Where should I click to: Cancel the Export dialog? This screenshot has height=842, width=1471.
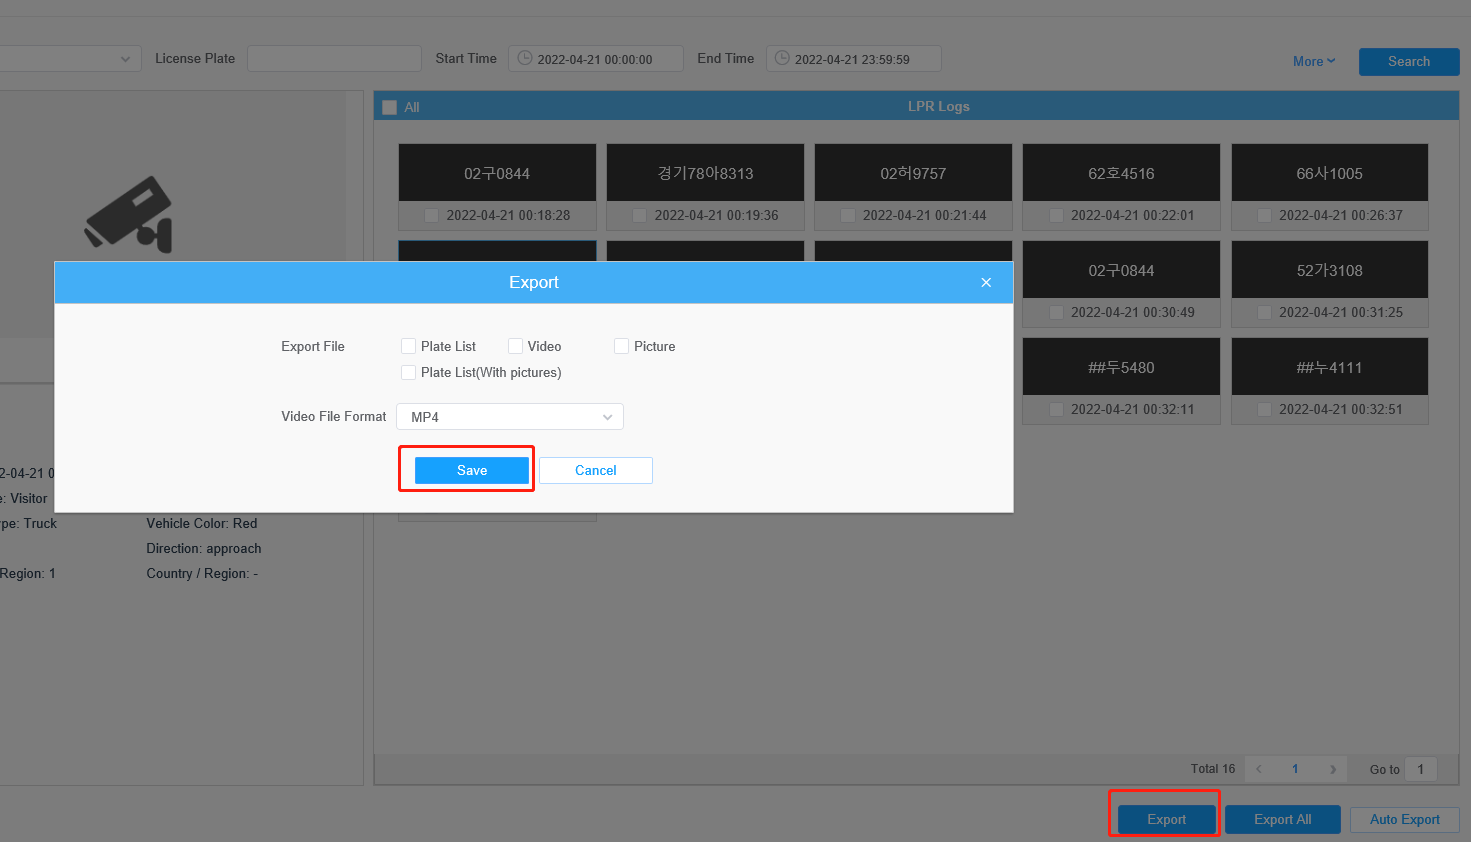[596, 470]
